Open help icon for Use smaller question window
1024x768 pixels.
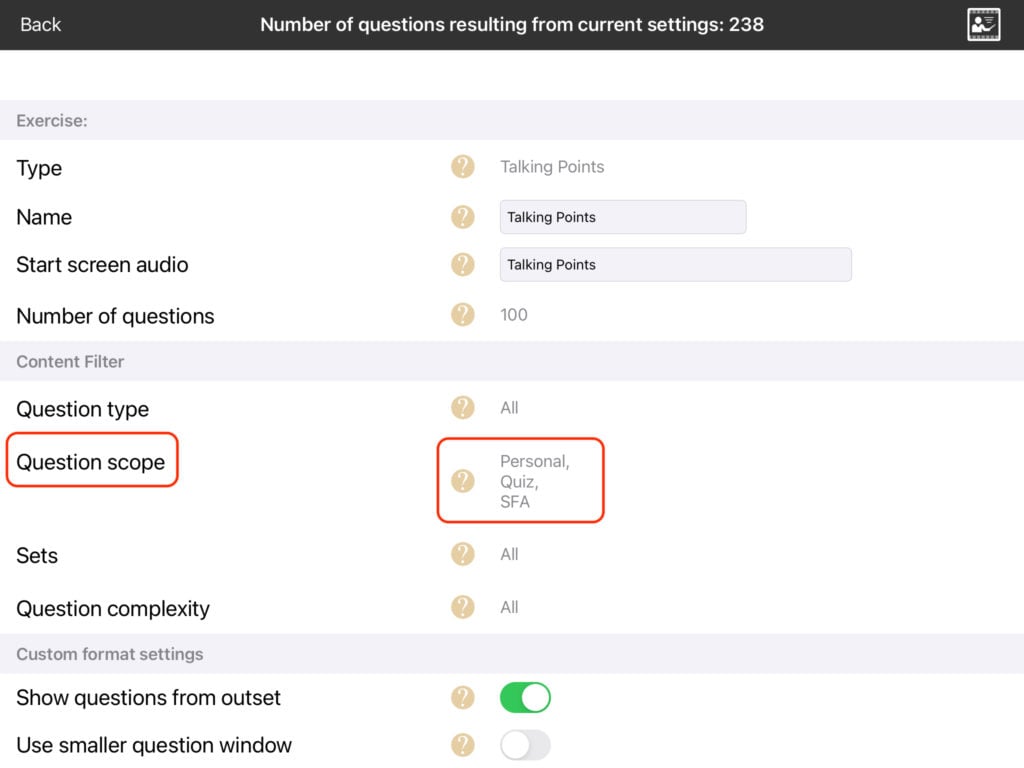(462, 745)
